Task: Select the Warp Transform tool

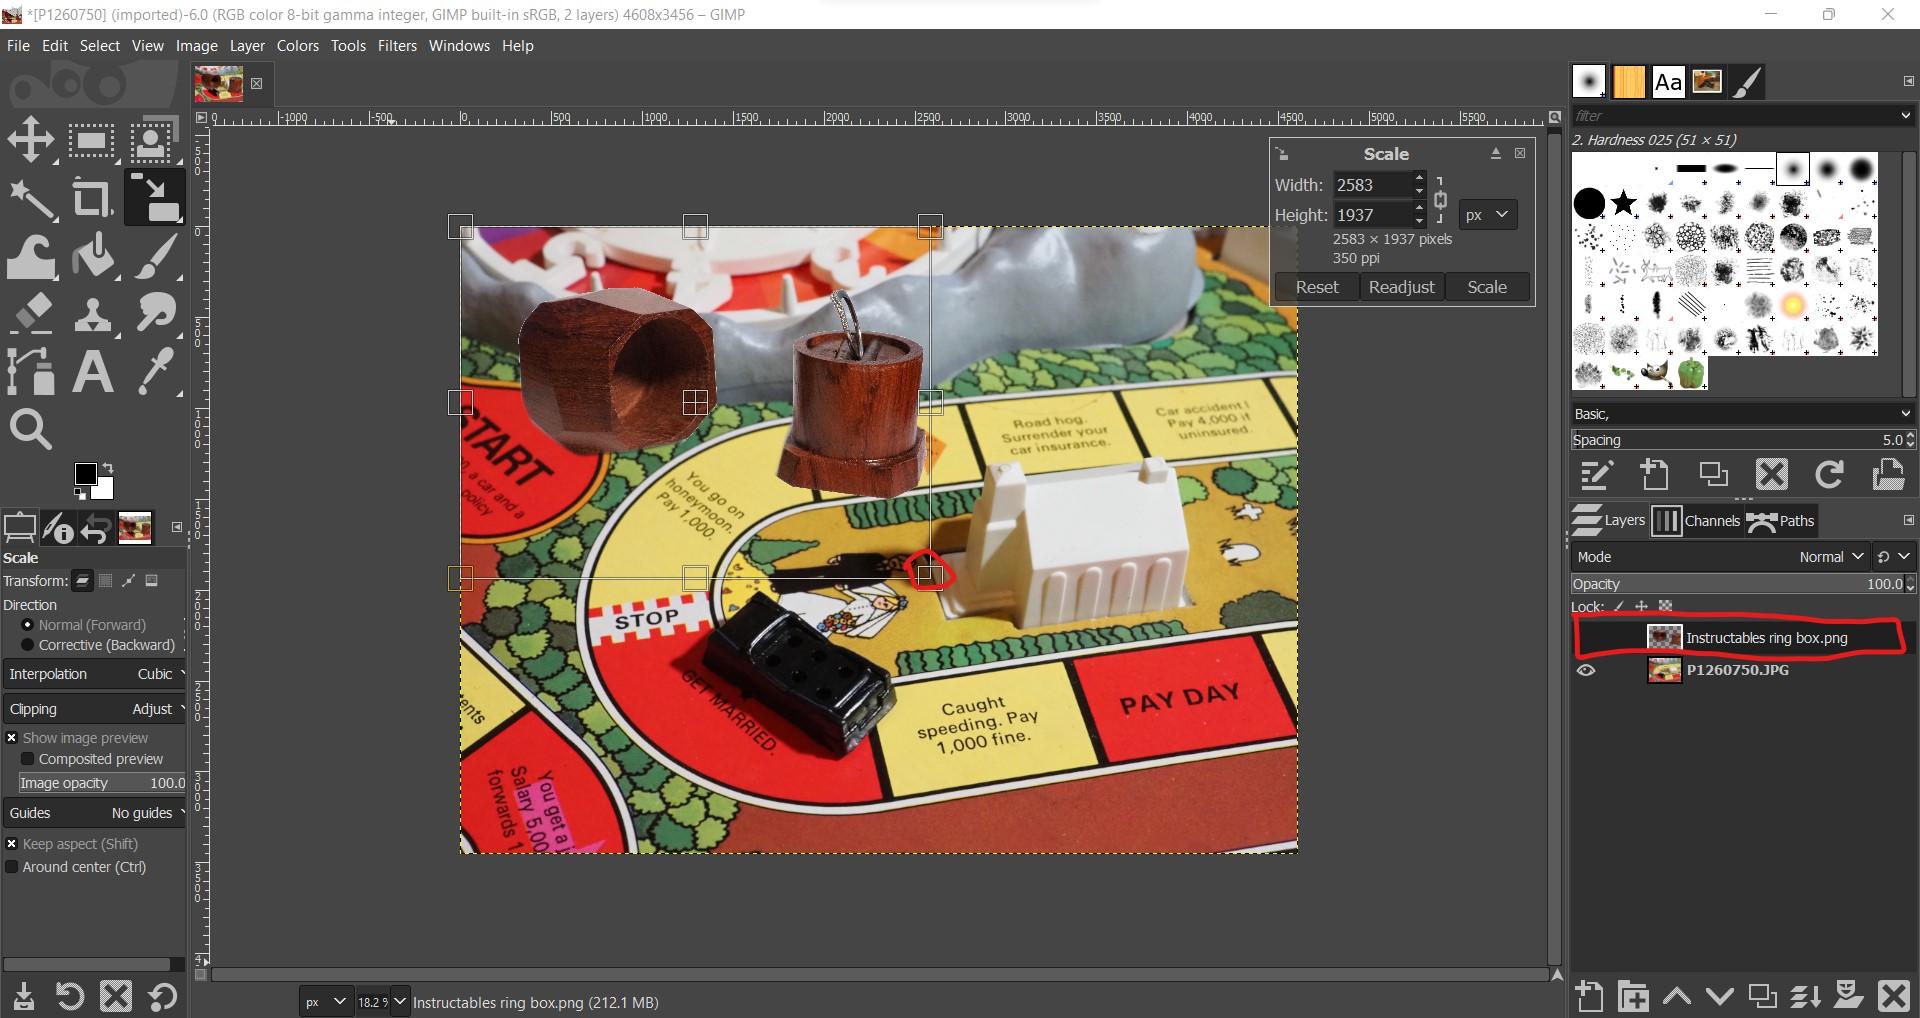Action: [x=31, y=256]
